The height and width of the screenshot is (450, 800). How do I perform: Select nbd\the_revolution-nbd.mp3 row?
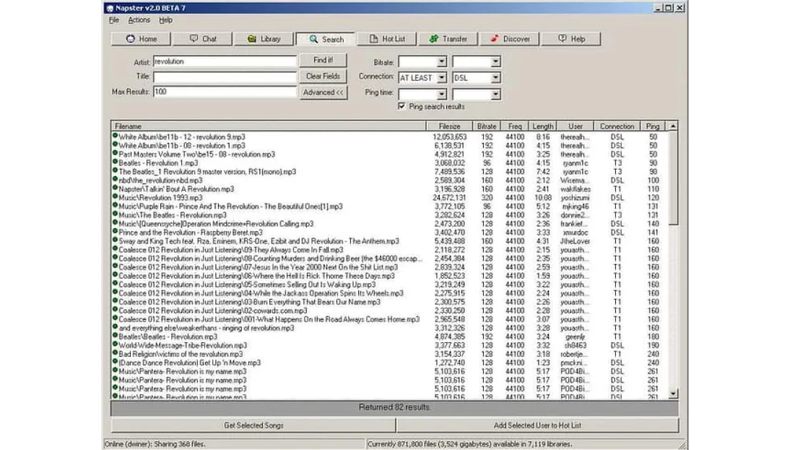pos(390,180)
